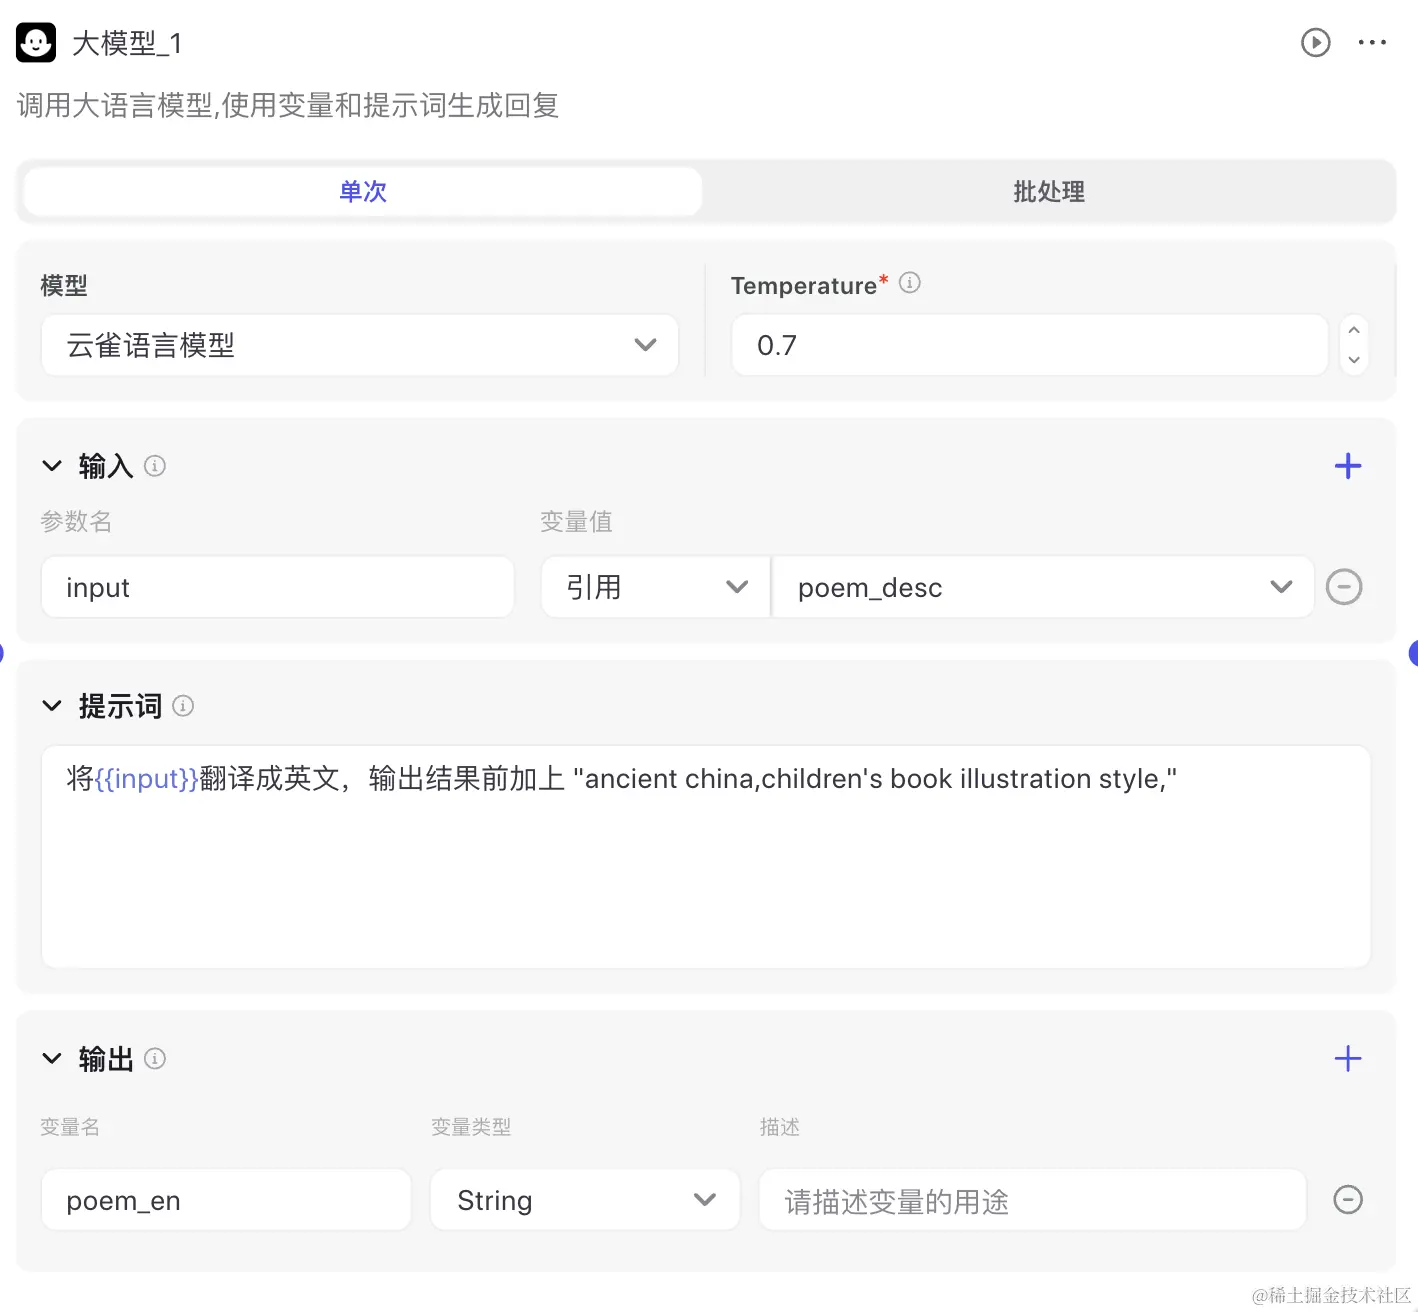1418x1312 pixels.
Task: Click the Temperature field label
Action: pyautogui.click(x=804, y=286)
